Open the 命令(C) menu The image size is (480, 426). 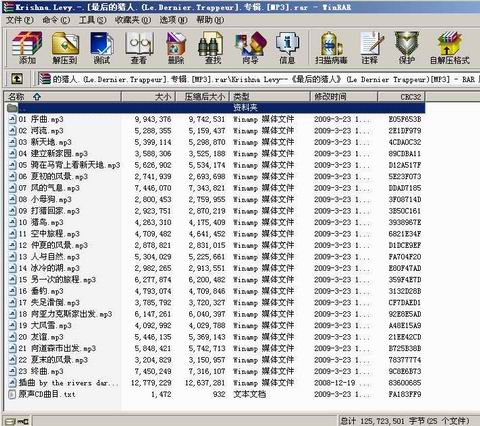[56, 20]
